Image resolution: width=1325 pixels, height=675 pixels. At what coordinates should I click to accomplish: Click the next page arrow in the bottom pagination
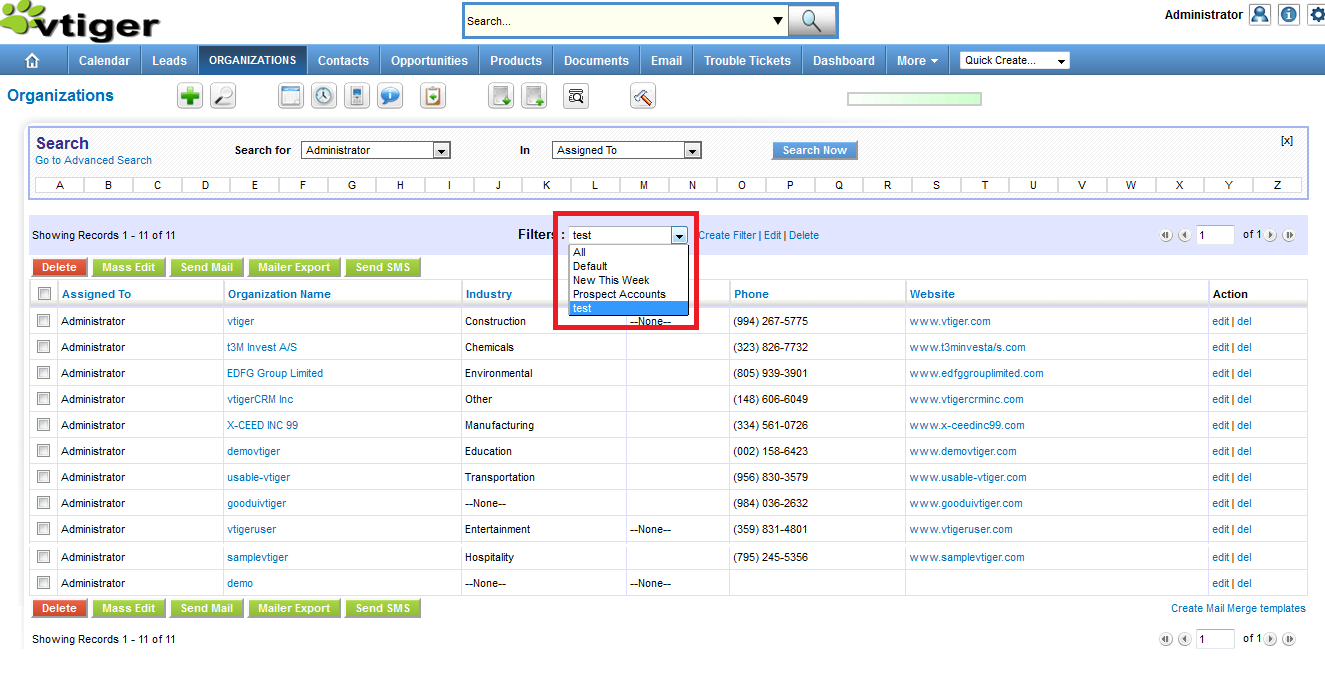coord(1271,639)
